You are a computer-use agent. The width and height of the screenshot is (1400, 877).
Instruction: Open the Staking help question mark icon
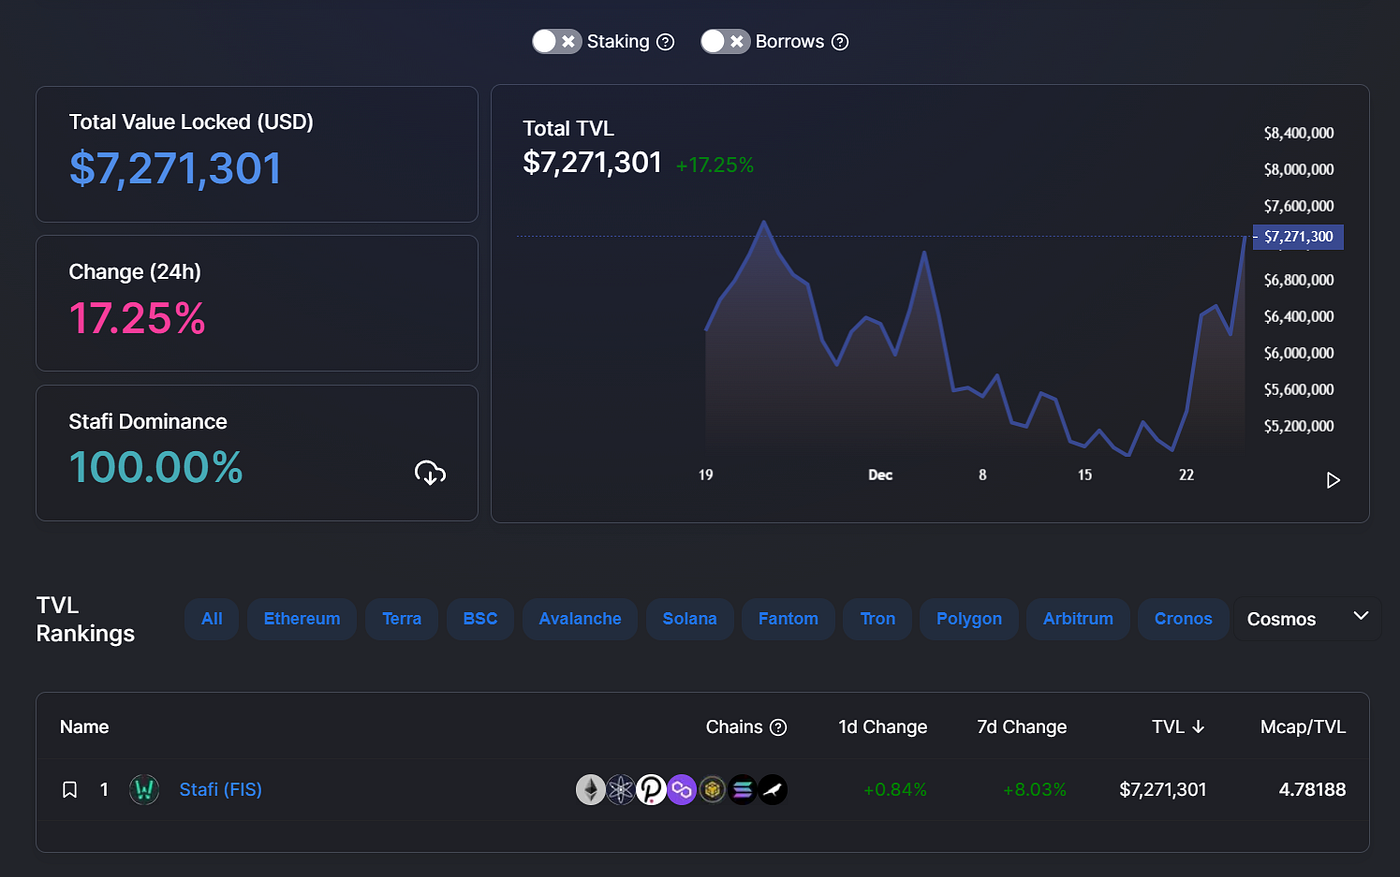coord(665,42)
